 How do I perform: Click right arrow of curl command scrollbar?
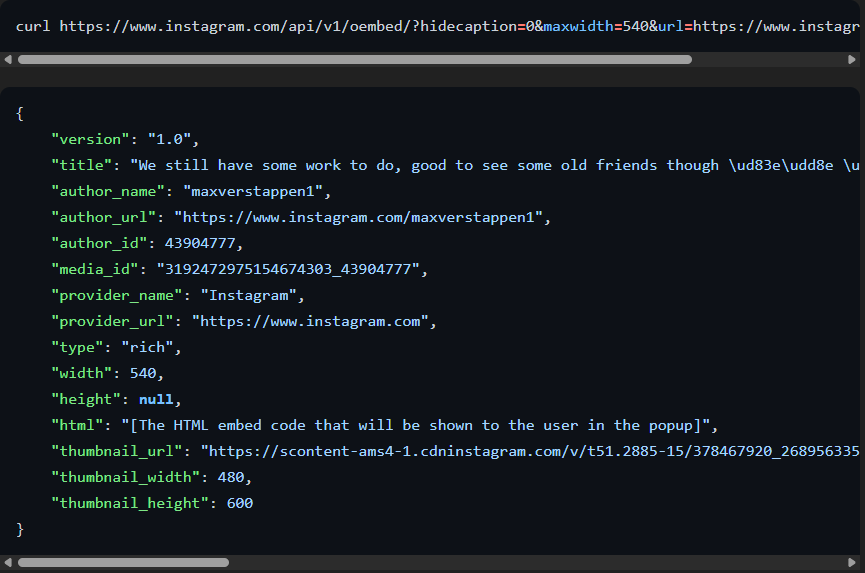pos(852,60)
